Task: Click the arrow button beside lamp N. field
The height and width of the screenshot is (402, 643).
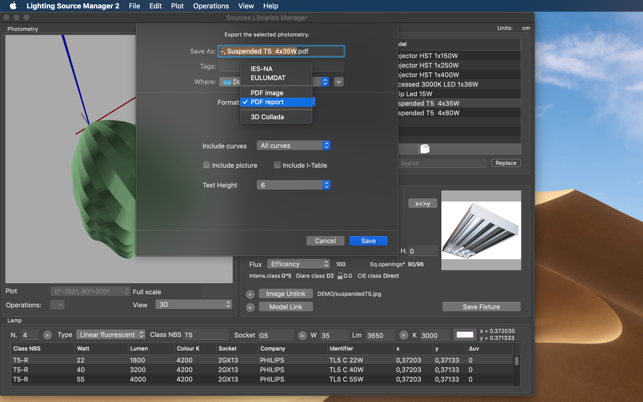Action: [48, 335]
